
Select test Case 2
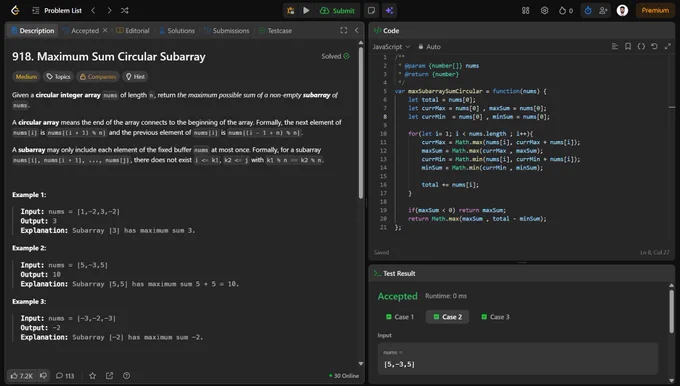[x=448, y=317]
